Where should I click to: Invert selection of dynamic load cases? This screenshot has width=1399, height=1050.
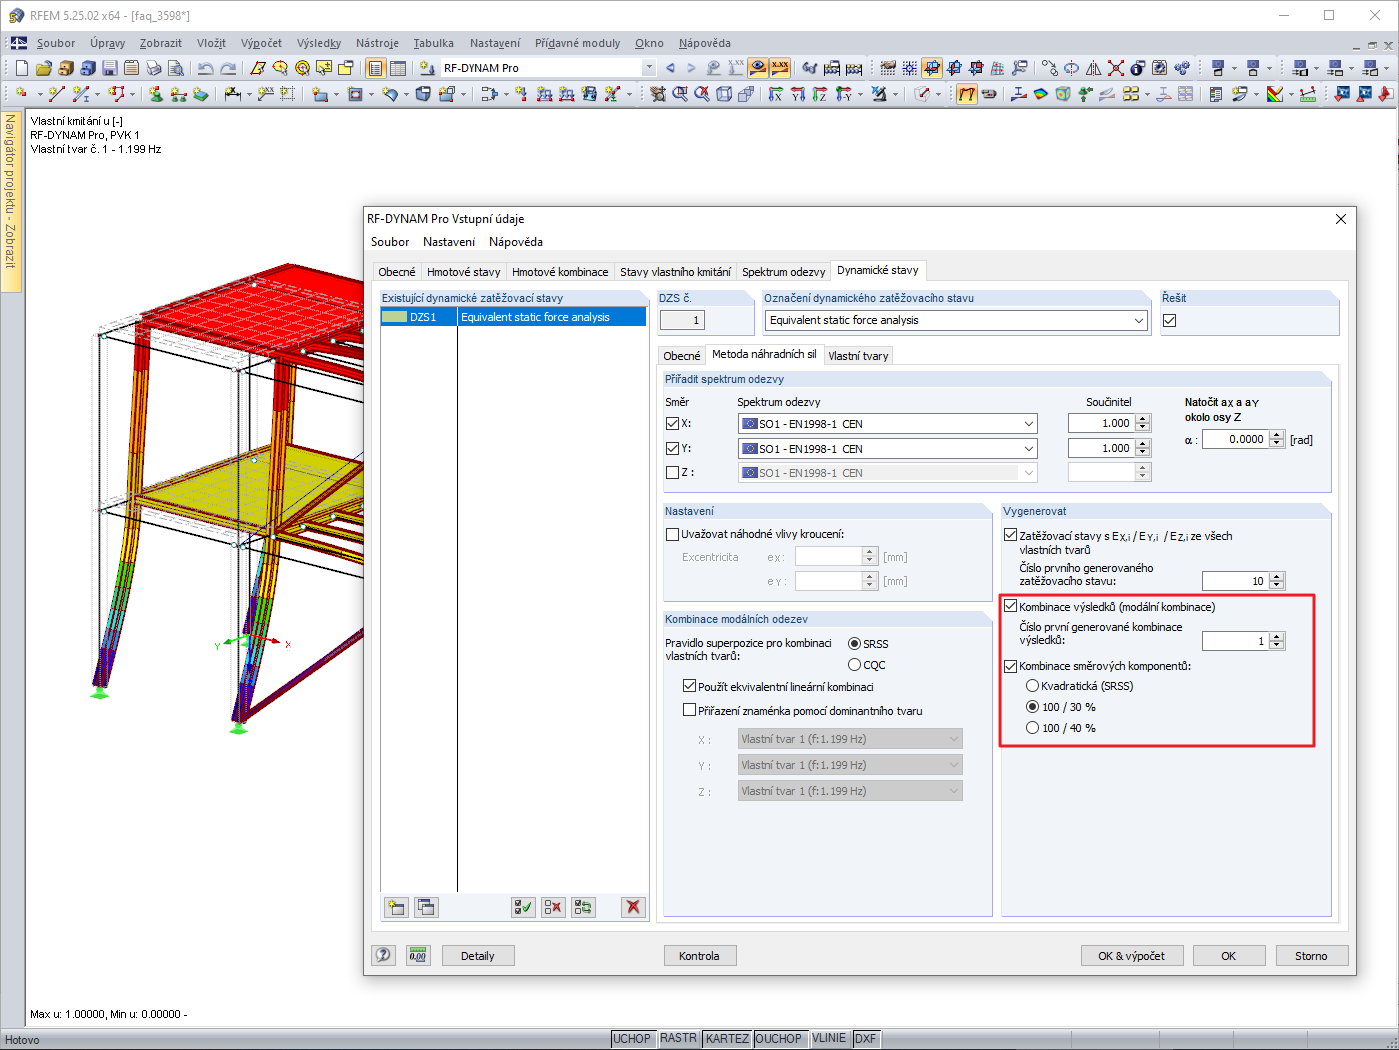pos(583,907)
